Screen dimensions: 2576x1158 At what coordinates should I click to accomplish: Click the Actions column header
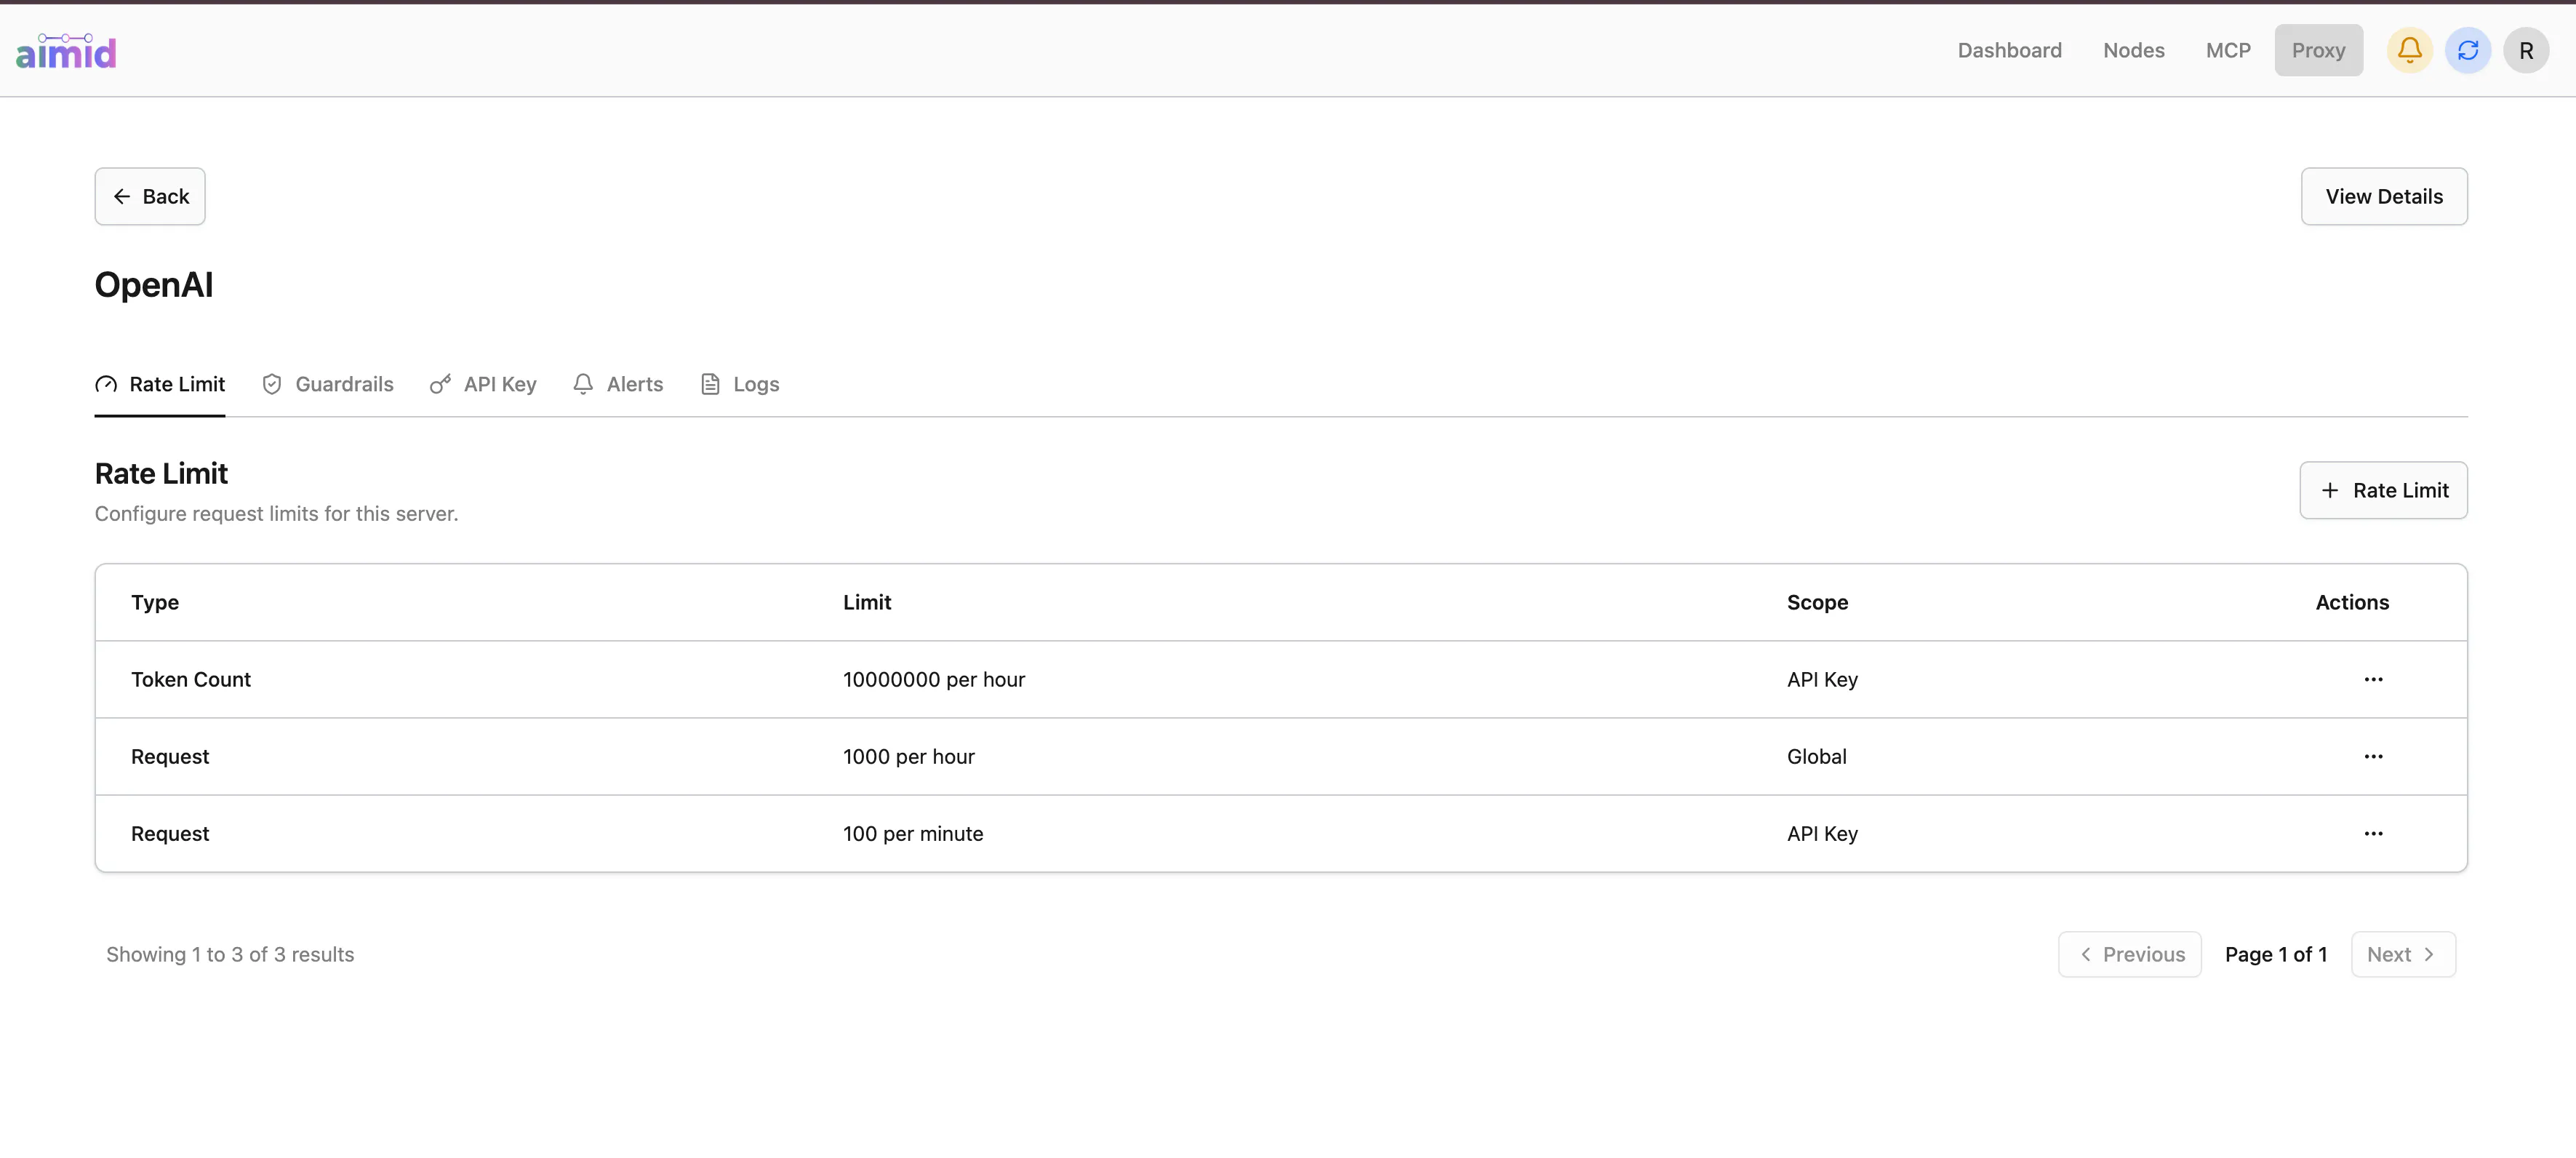coord(2352,602)
